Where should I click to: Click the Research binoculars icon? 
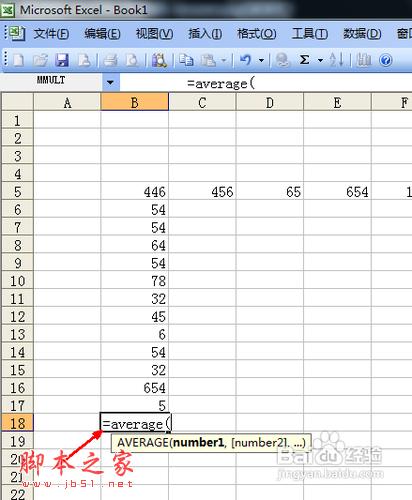point(159,60)
